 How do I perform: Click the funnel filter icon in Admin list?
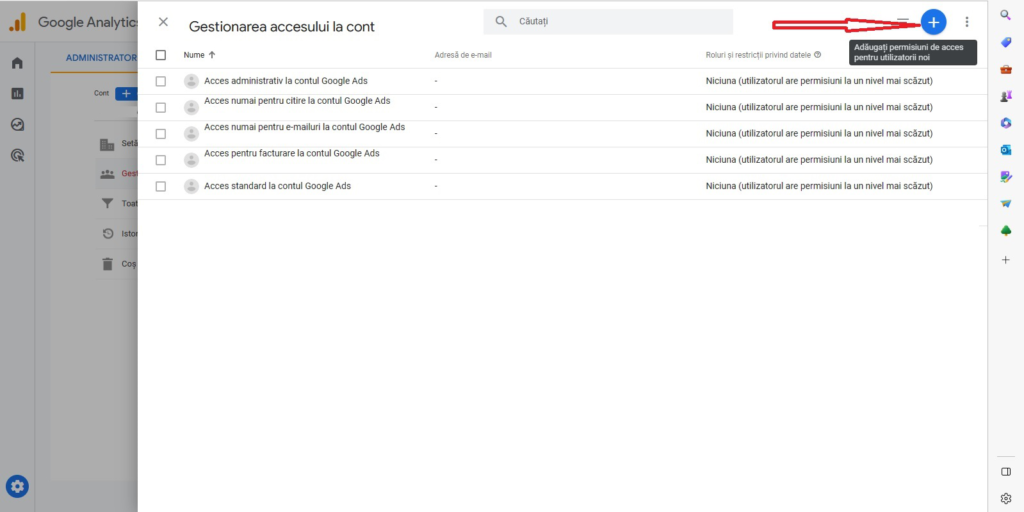(107, 204)
